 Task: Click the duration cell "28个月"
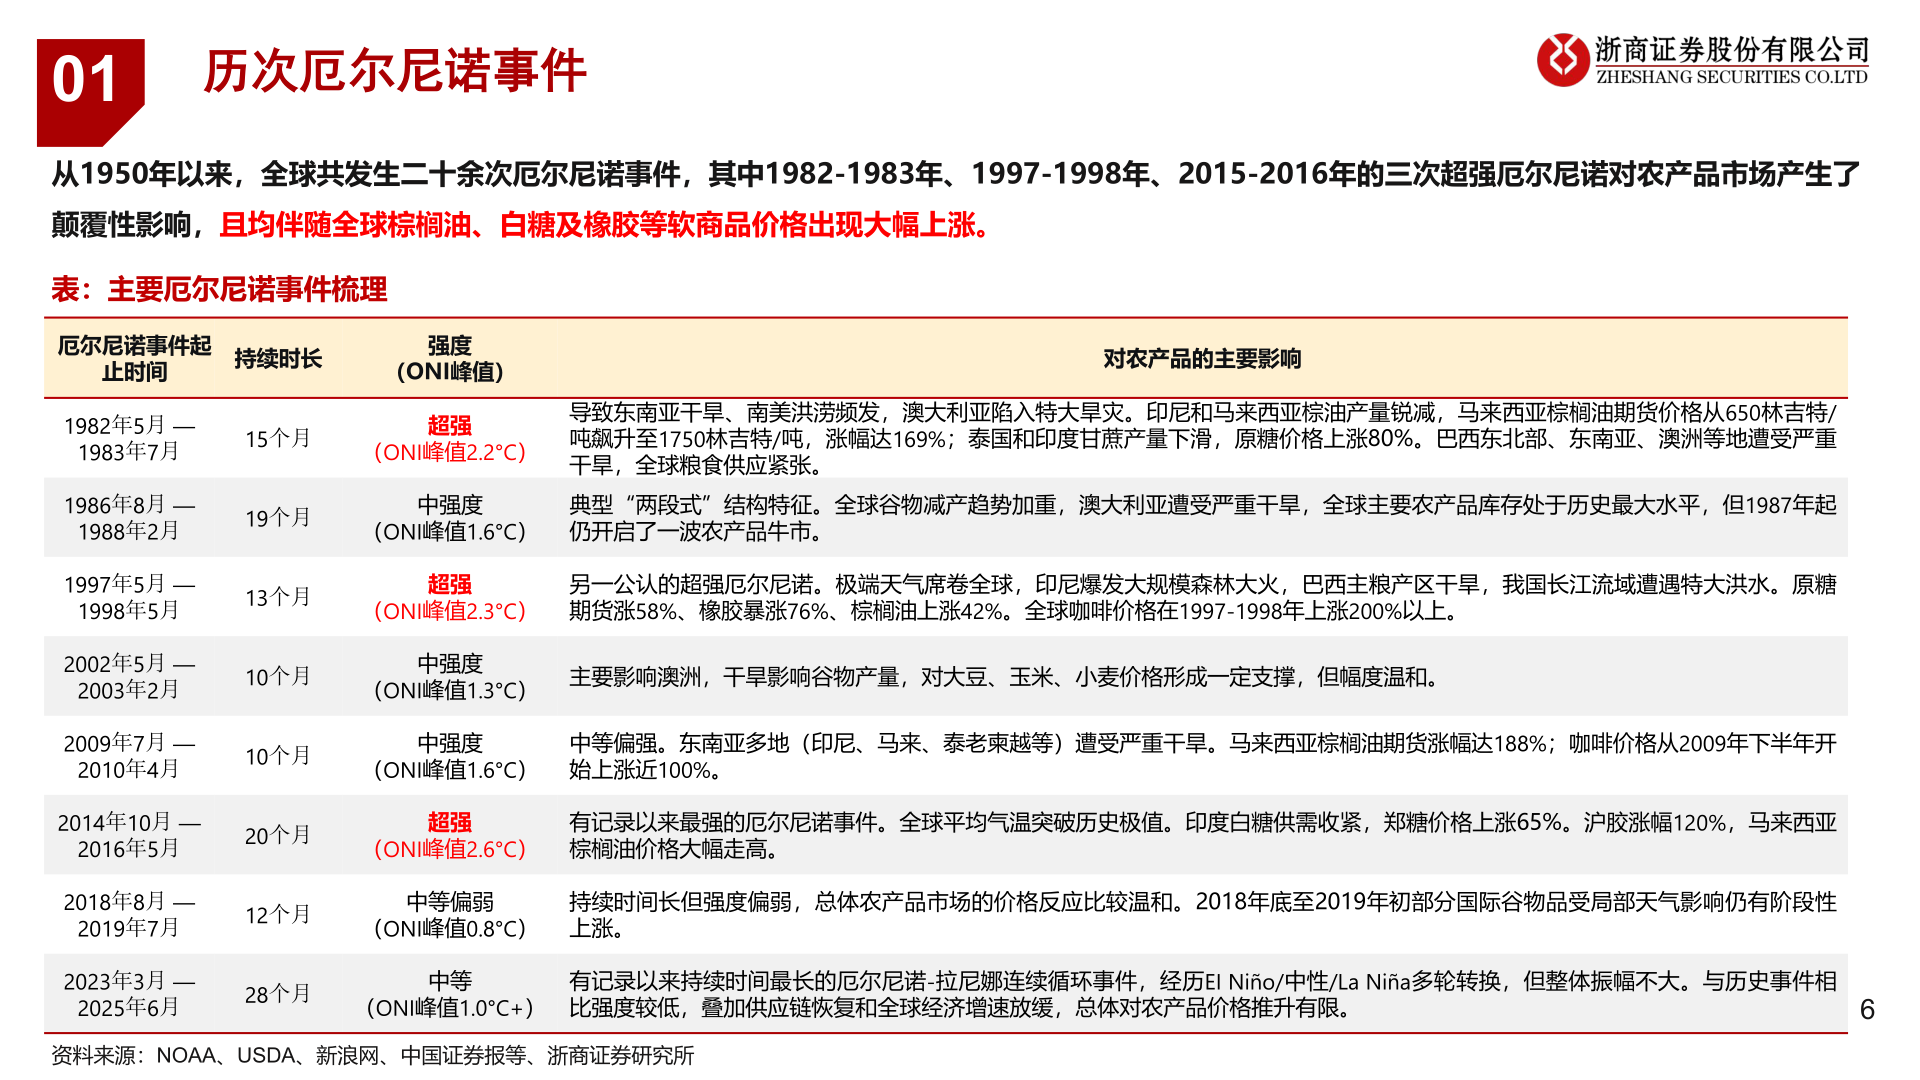pyautogui.click(x=278, y=994)
